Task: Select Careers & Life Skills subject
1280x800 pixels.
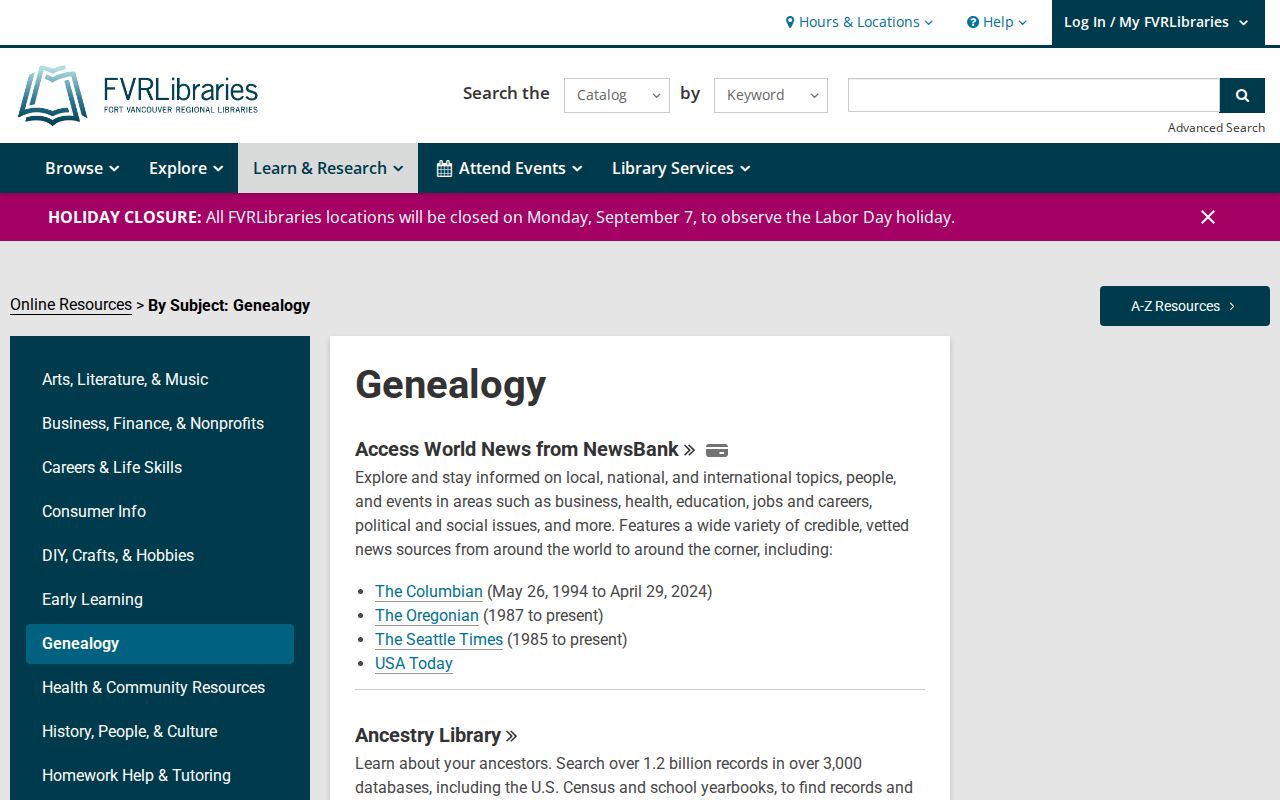Action: coord(160,468)
